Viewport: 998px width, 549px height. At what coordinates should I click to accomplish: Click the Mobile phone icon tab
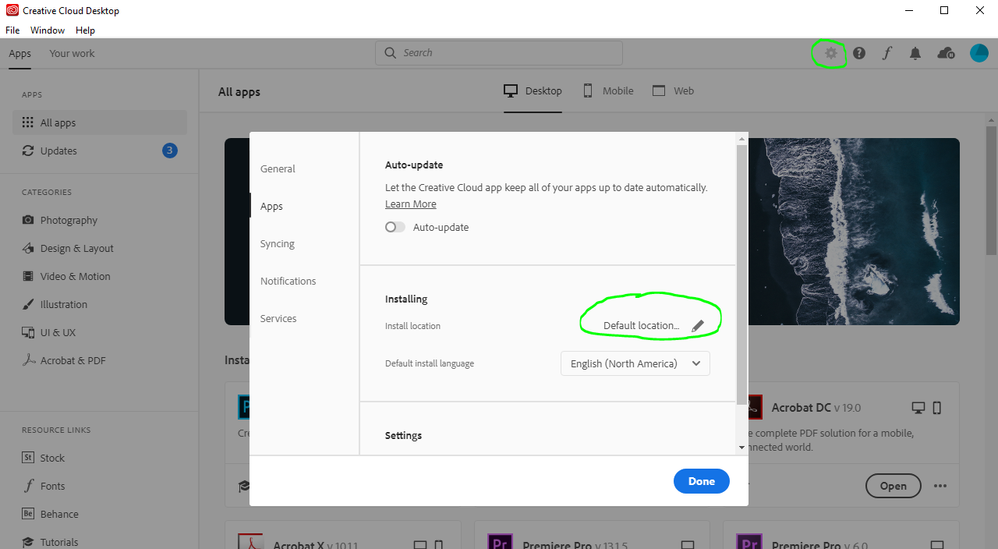(x=588, y=91)
